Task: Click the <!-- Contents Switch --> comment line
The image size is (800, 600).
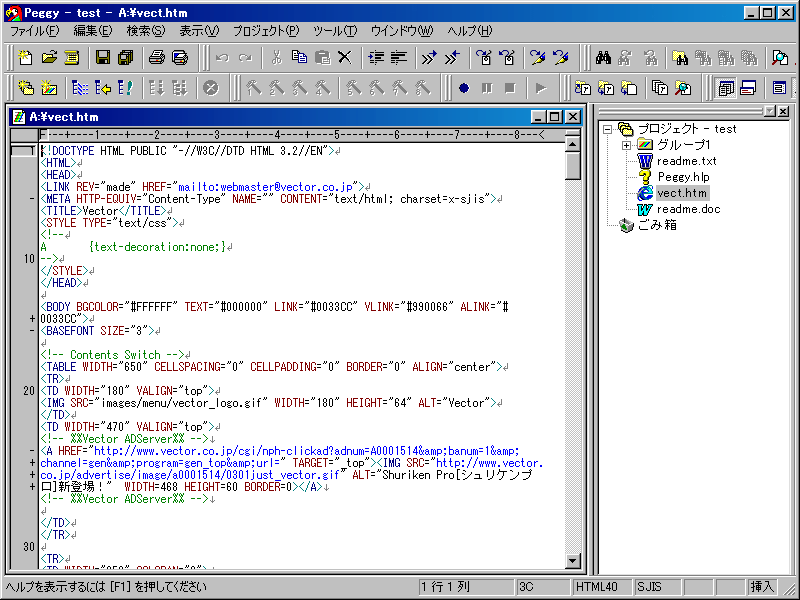Action: [x=115, y=355]
